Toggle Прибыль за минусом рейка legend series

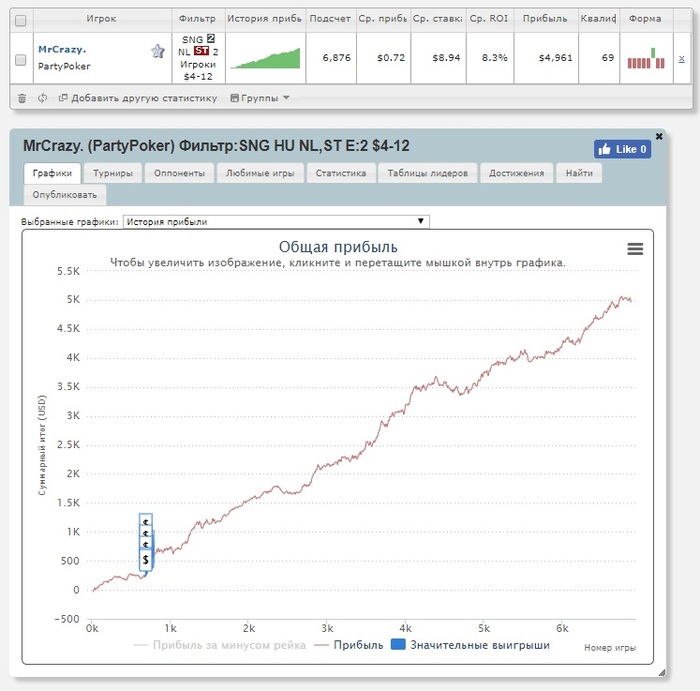click(220, 645)
